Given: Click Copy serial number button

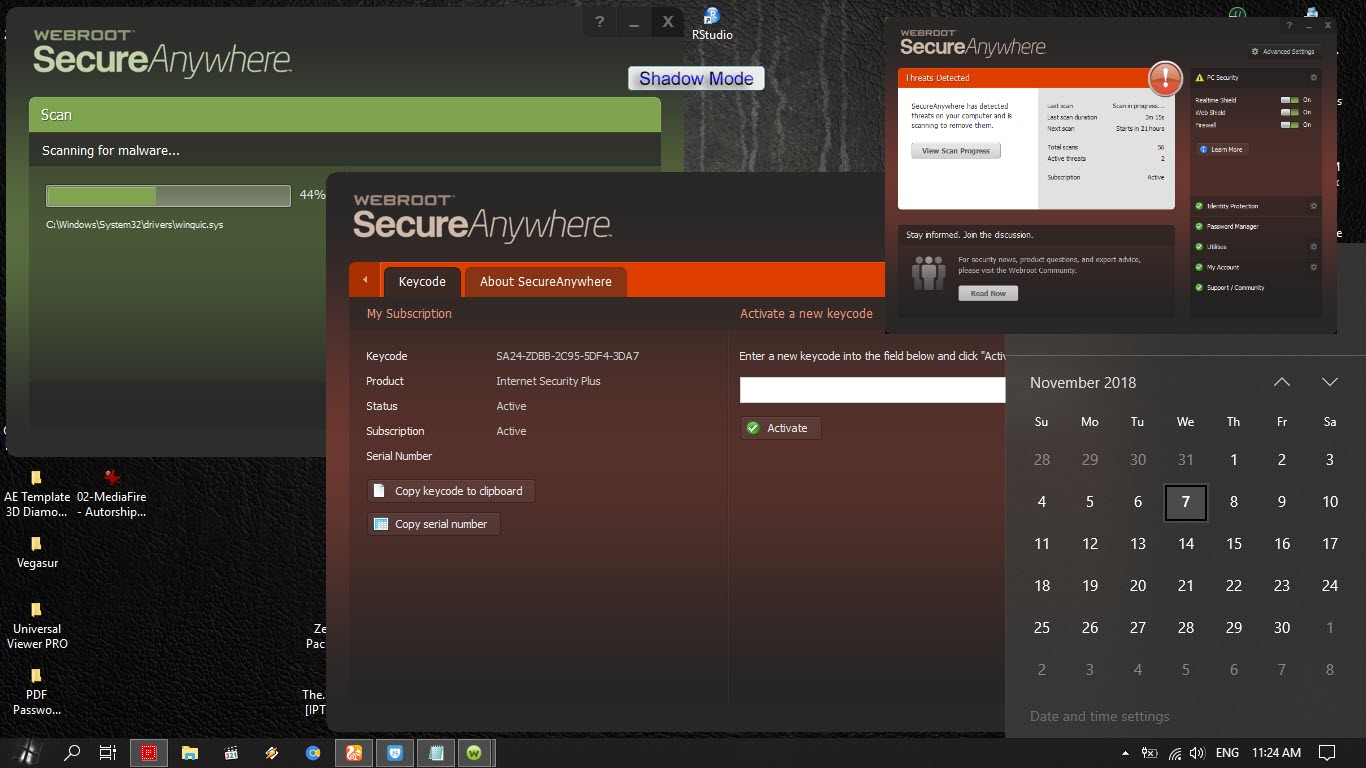Looking at the screenshot, I should [x=434, y=524].
